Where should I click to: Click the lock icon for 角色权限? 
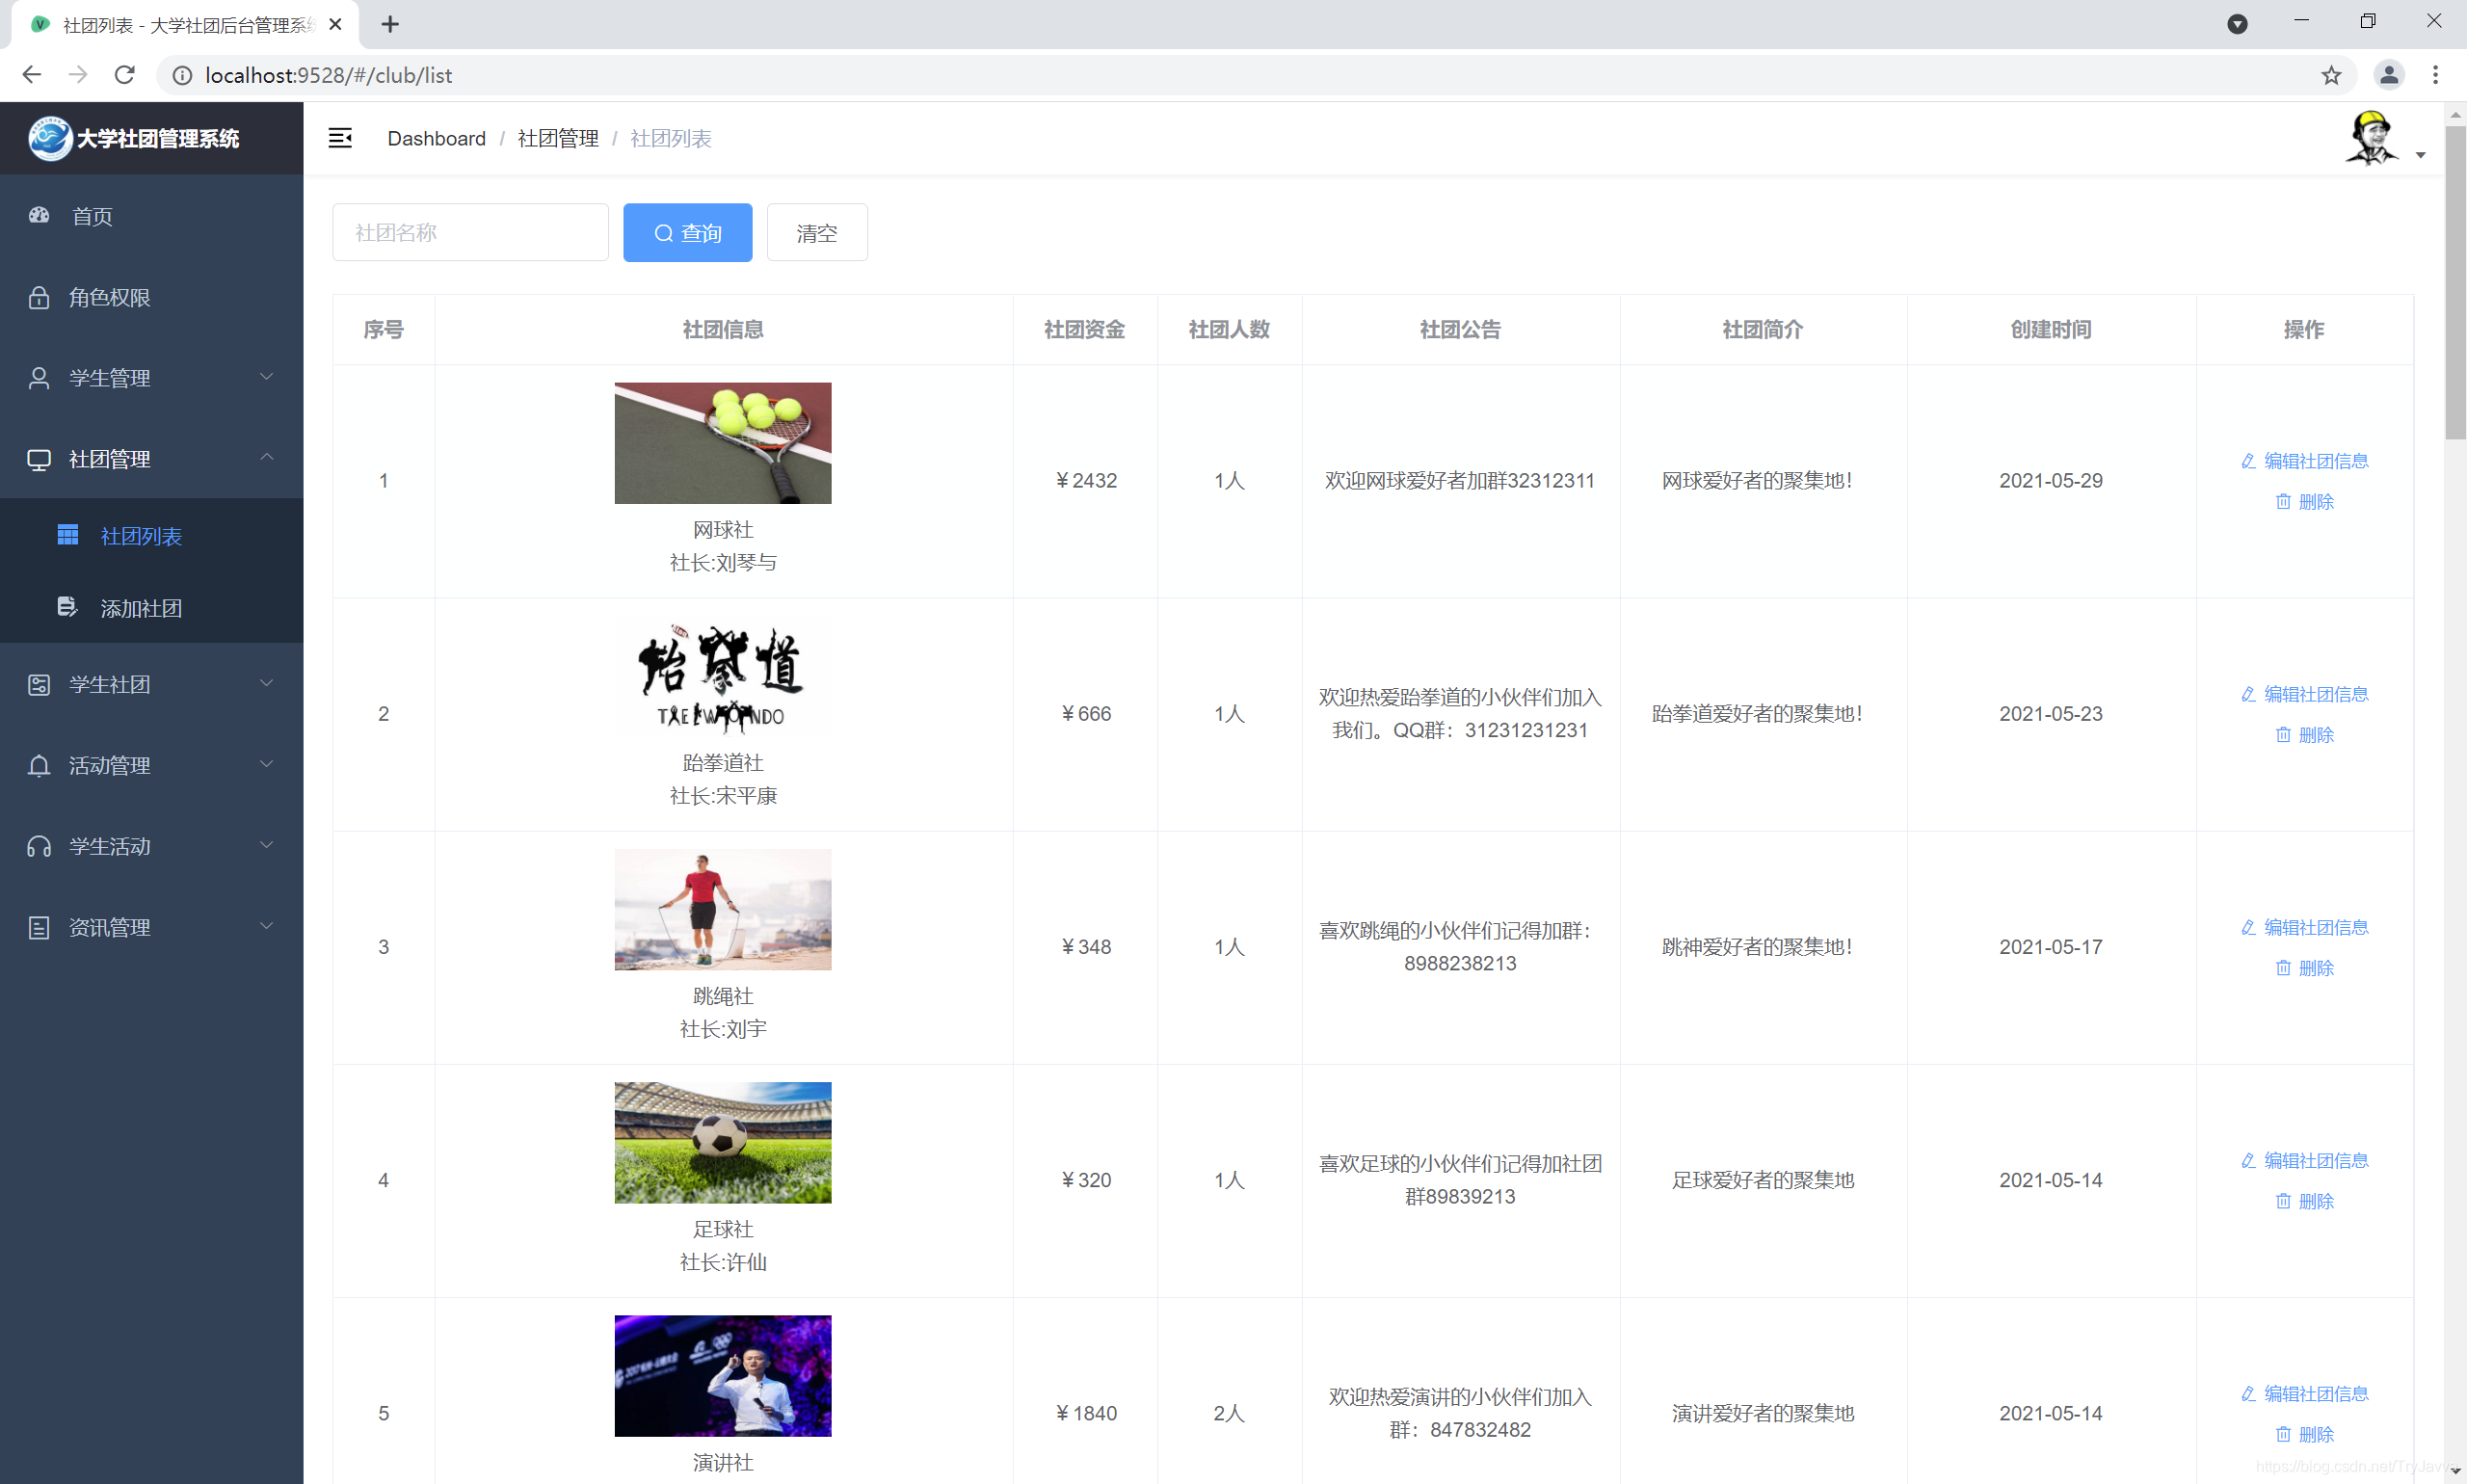pyautogui.click(x=39, y=297)
